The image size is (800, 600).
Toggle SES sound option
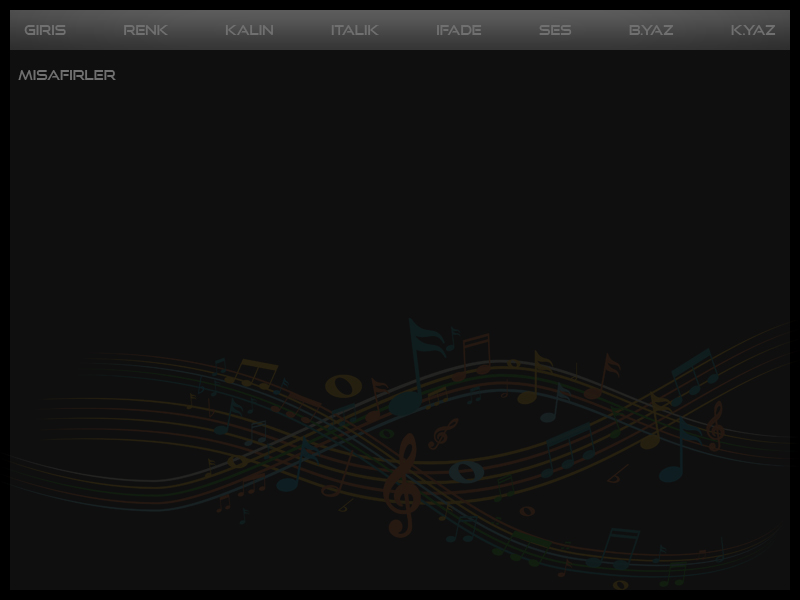pos(555,30)
